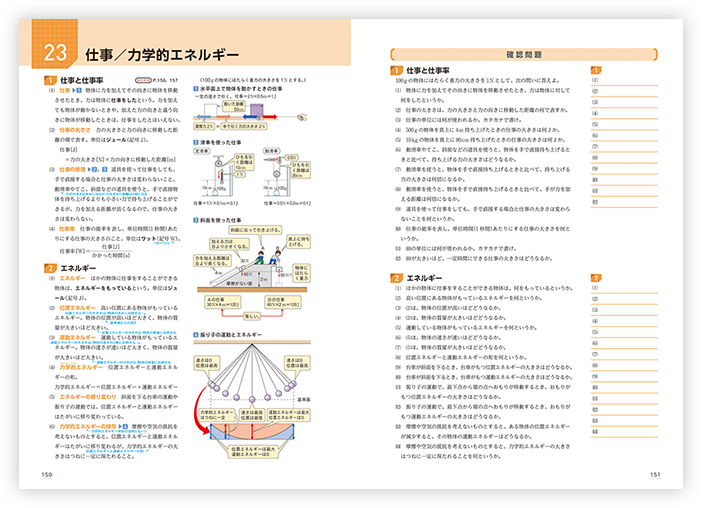Click the orange keyword 力学的エネルギーの保存
This screenshot has height=508, width=702.
click(x=82, y=426)
